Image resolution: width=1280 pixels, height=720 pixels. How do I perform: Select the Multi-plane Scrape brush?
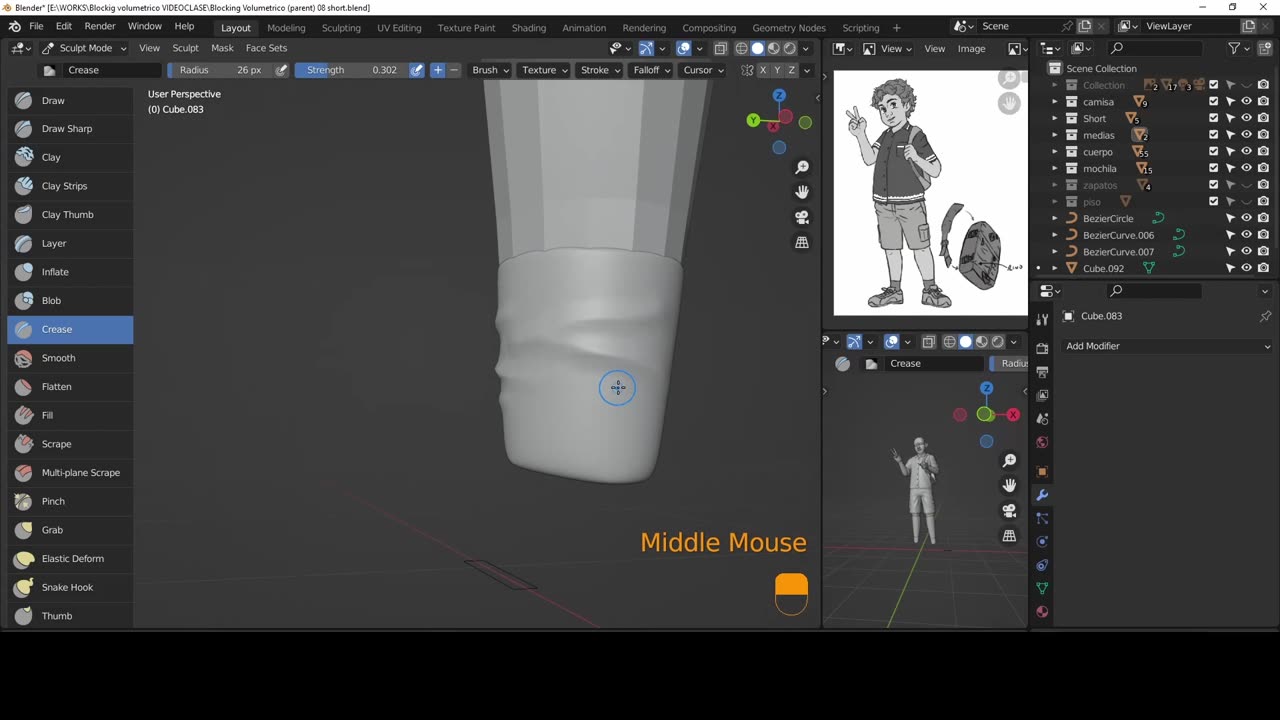click(x=70, y=473)
